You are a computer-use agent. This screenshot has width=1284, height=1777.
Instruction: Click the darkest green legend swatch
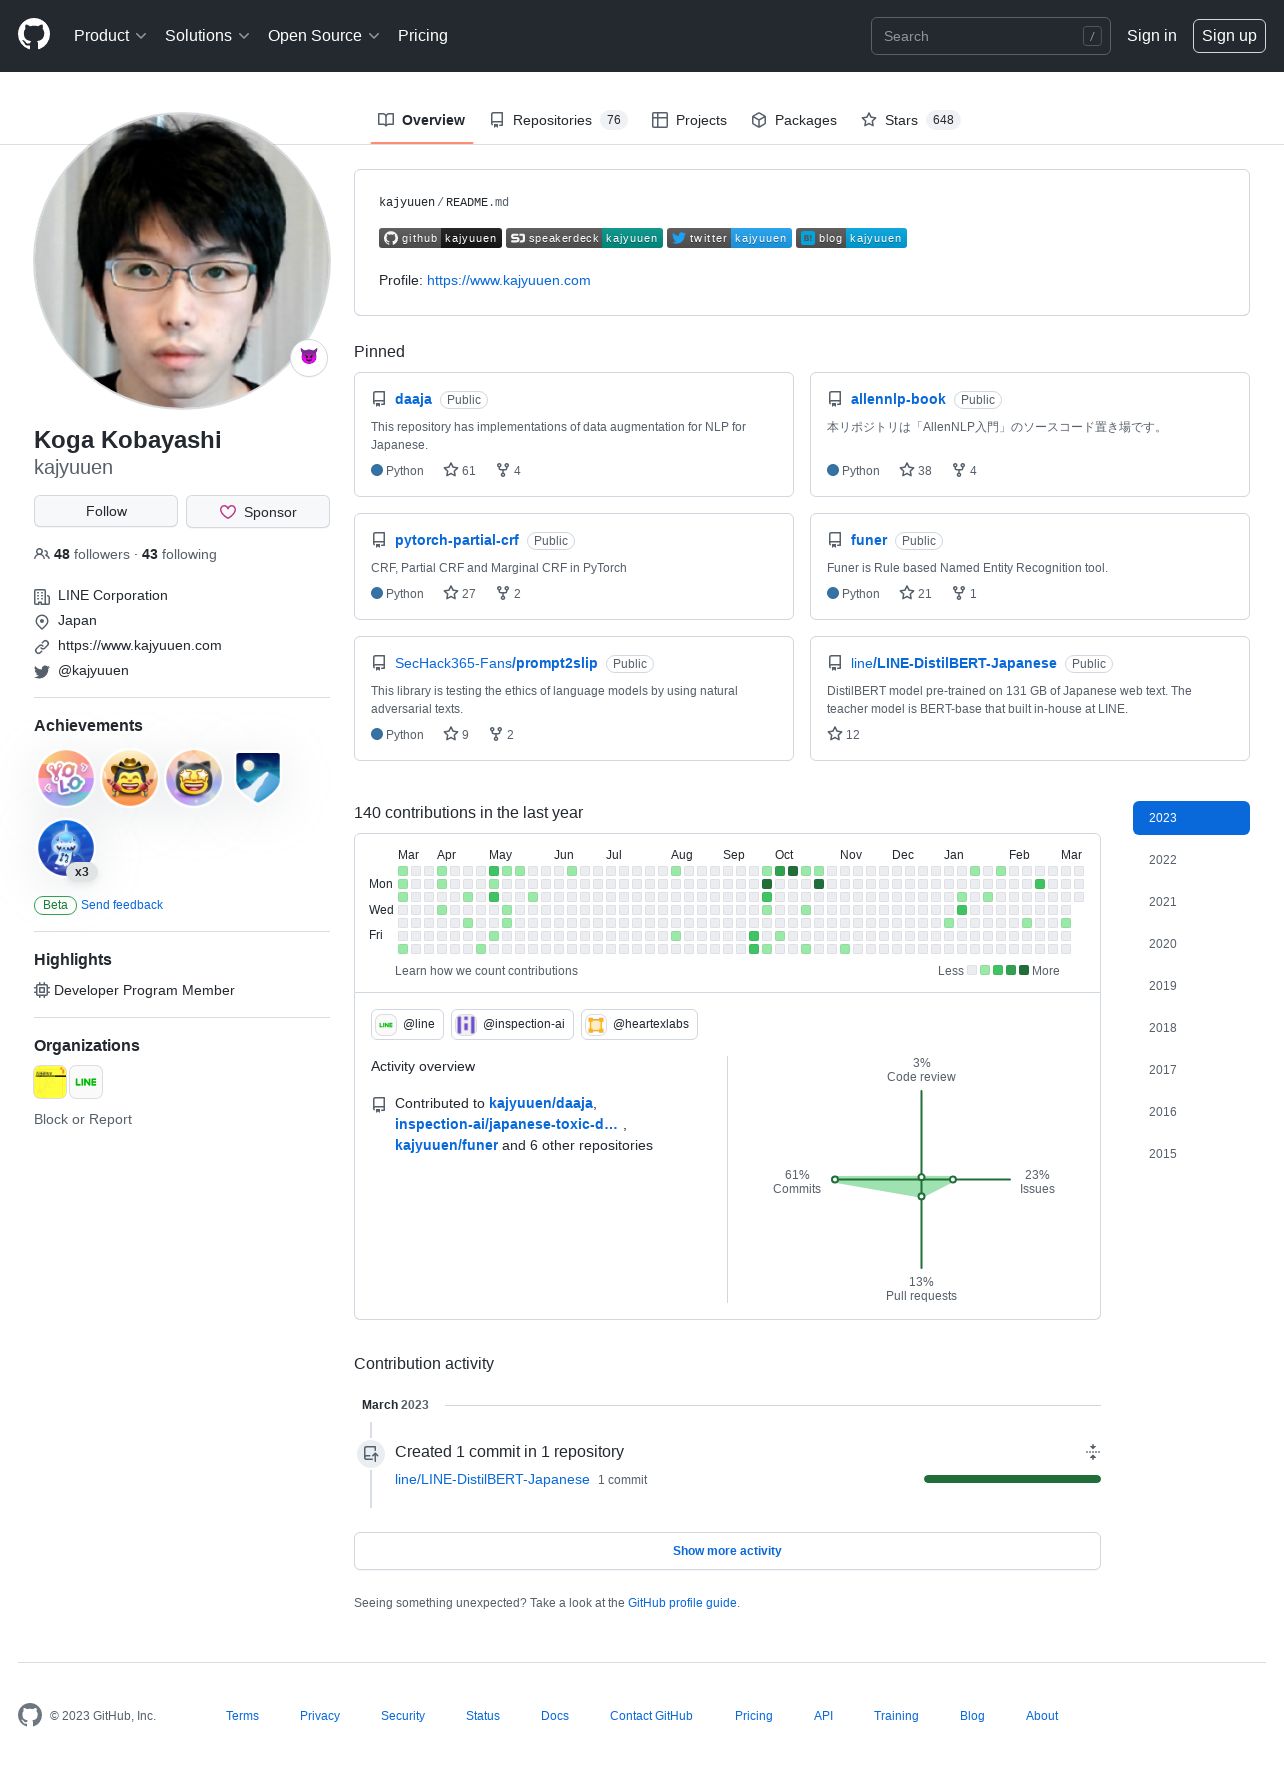1024,970
